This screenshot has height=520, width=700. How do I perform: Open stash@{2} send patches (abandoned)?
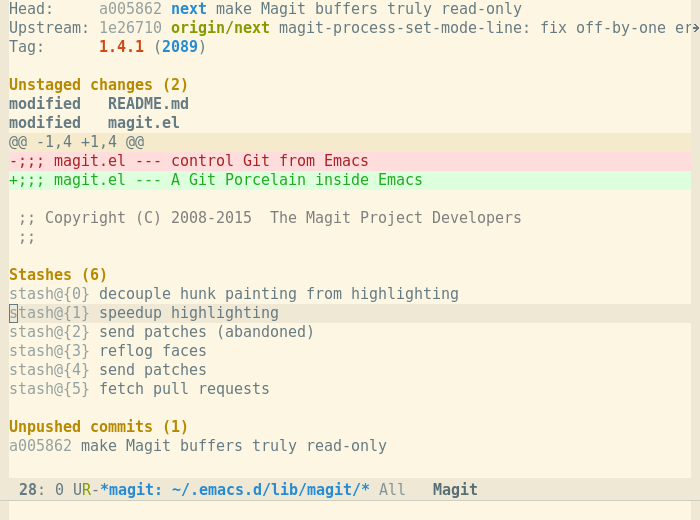pyautogui.click(x=161, y=332)
